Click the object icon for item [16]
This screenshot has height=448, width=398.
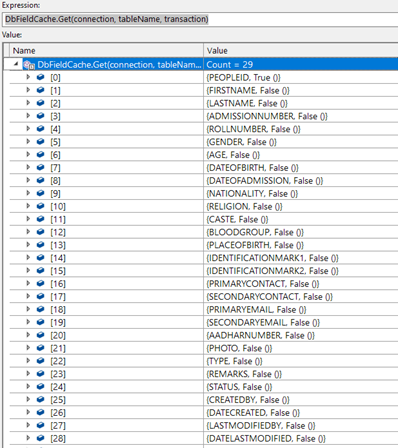coord(40,283)
